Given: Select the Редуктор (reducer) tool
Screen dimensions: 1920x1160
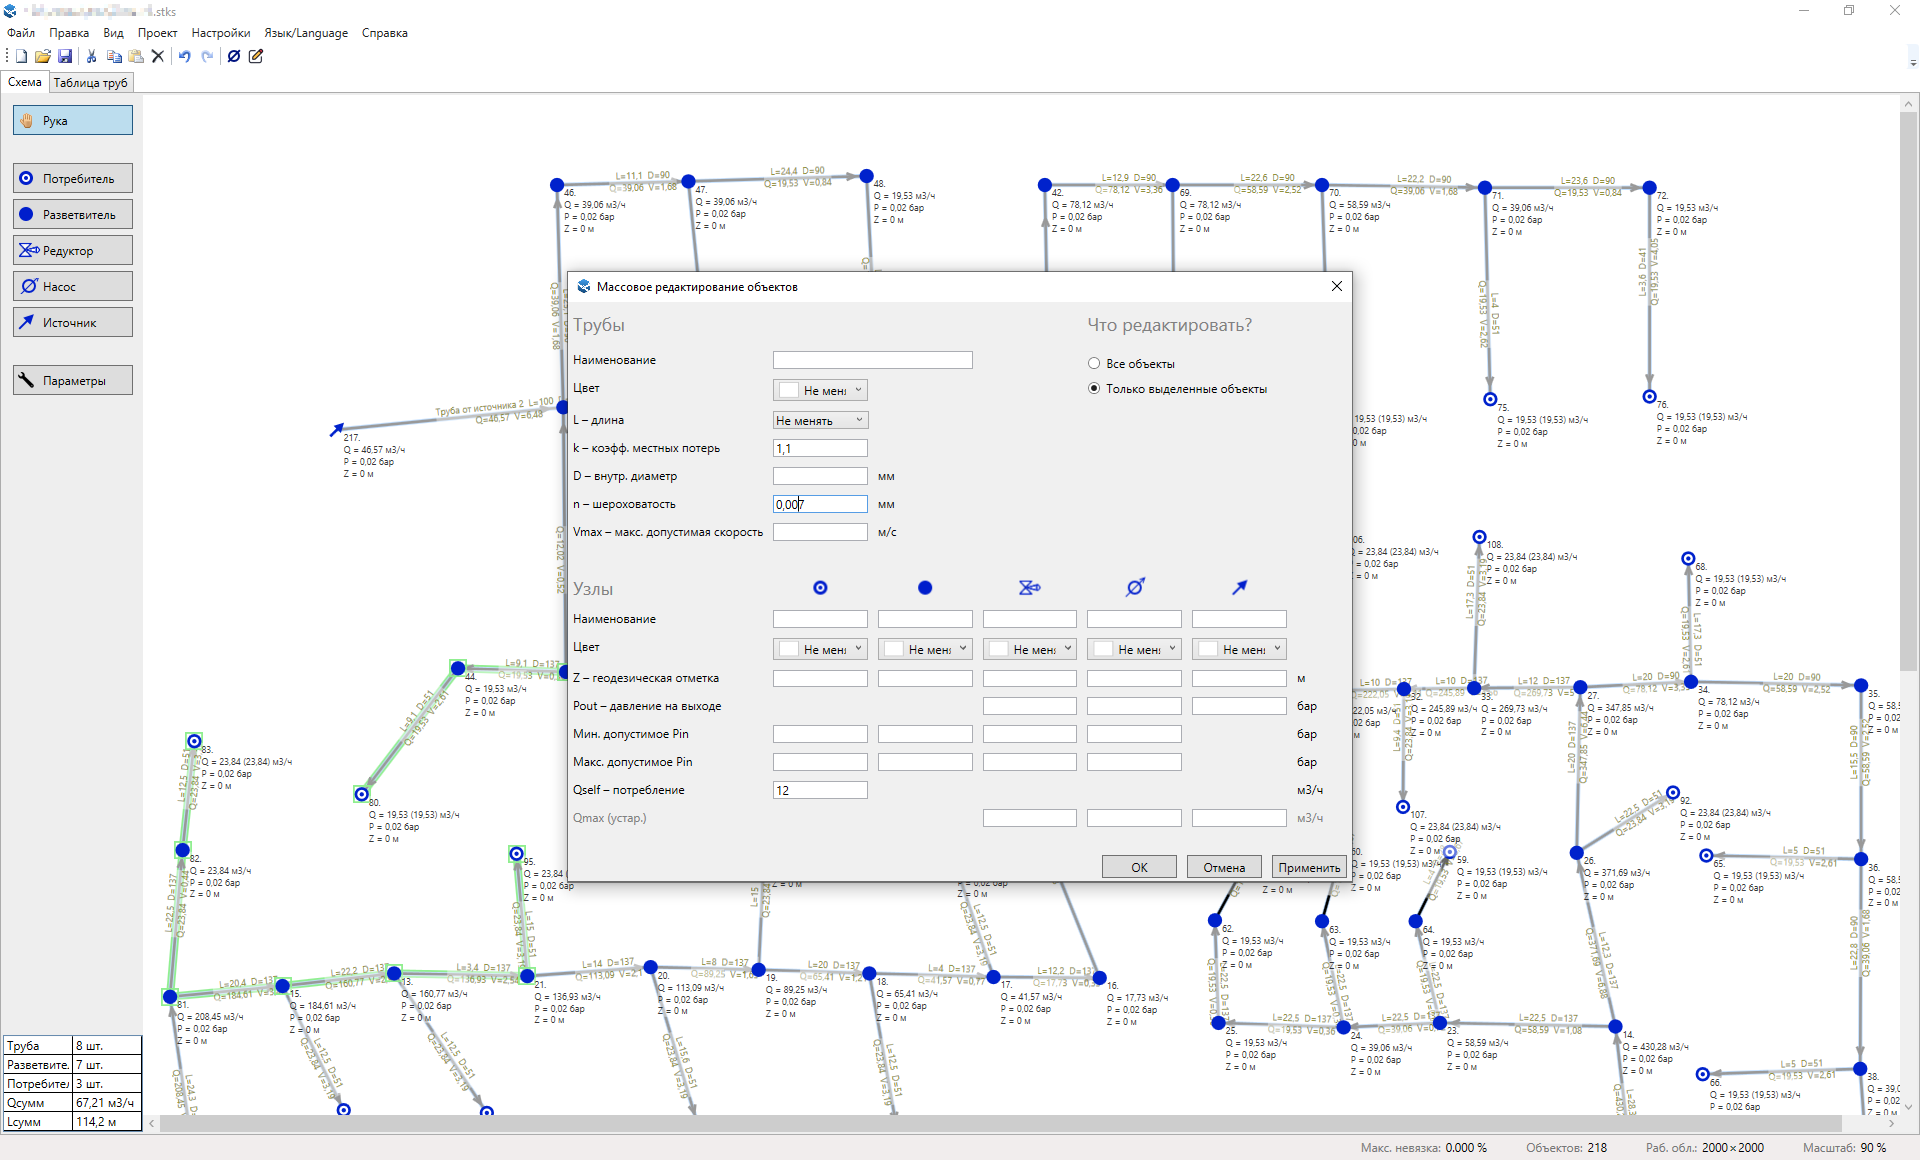Looking at the screenshot, I should 73,251.
